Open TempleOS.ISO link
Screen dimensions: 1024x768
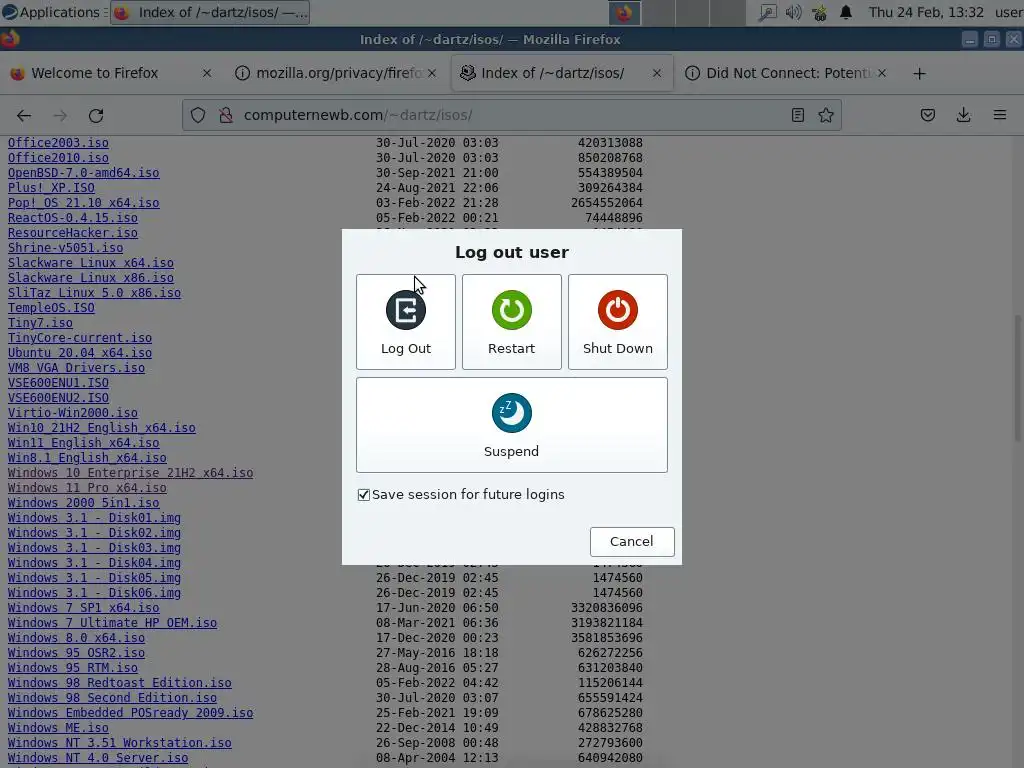coord(51,308)
